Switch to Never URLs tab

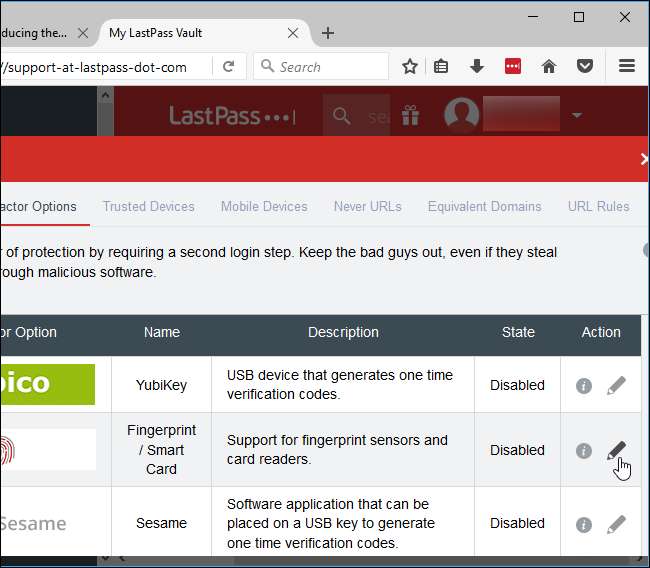(x=368, y=206)
